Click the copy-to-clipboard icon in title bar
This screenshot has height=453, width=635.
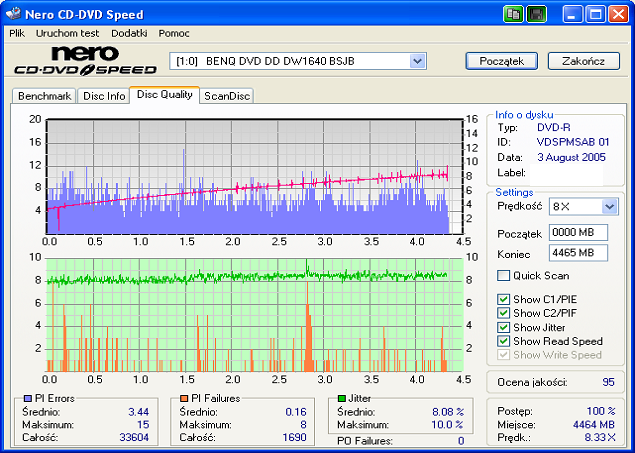tap(514, 15)
